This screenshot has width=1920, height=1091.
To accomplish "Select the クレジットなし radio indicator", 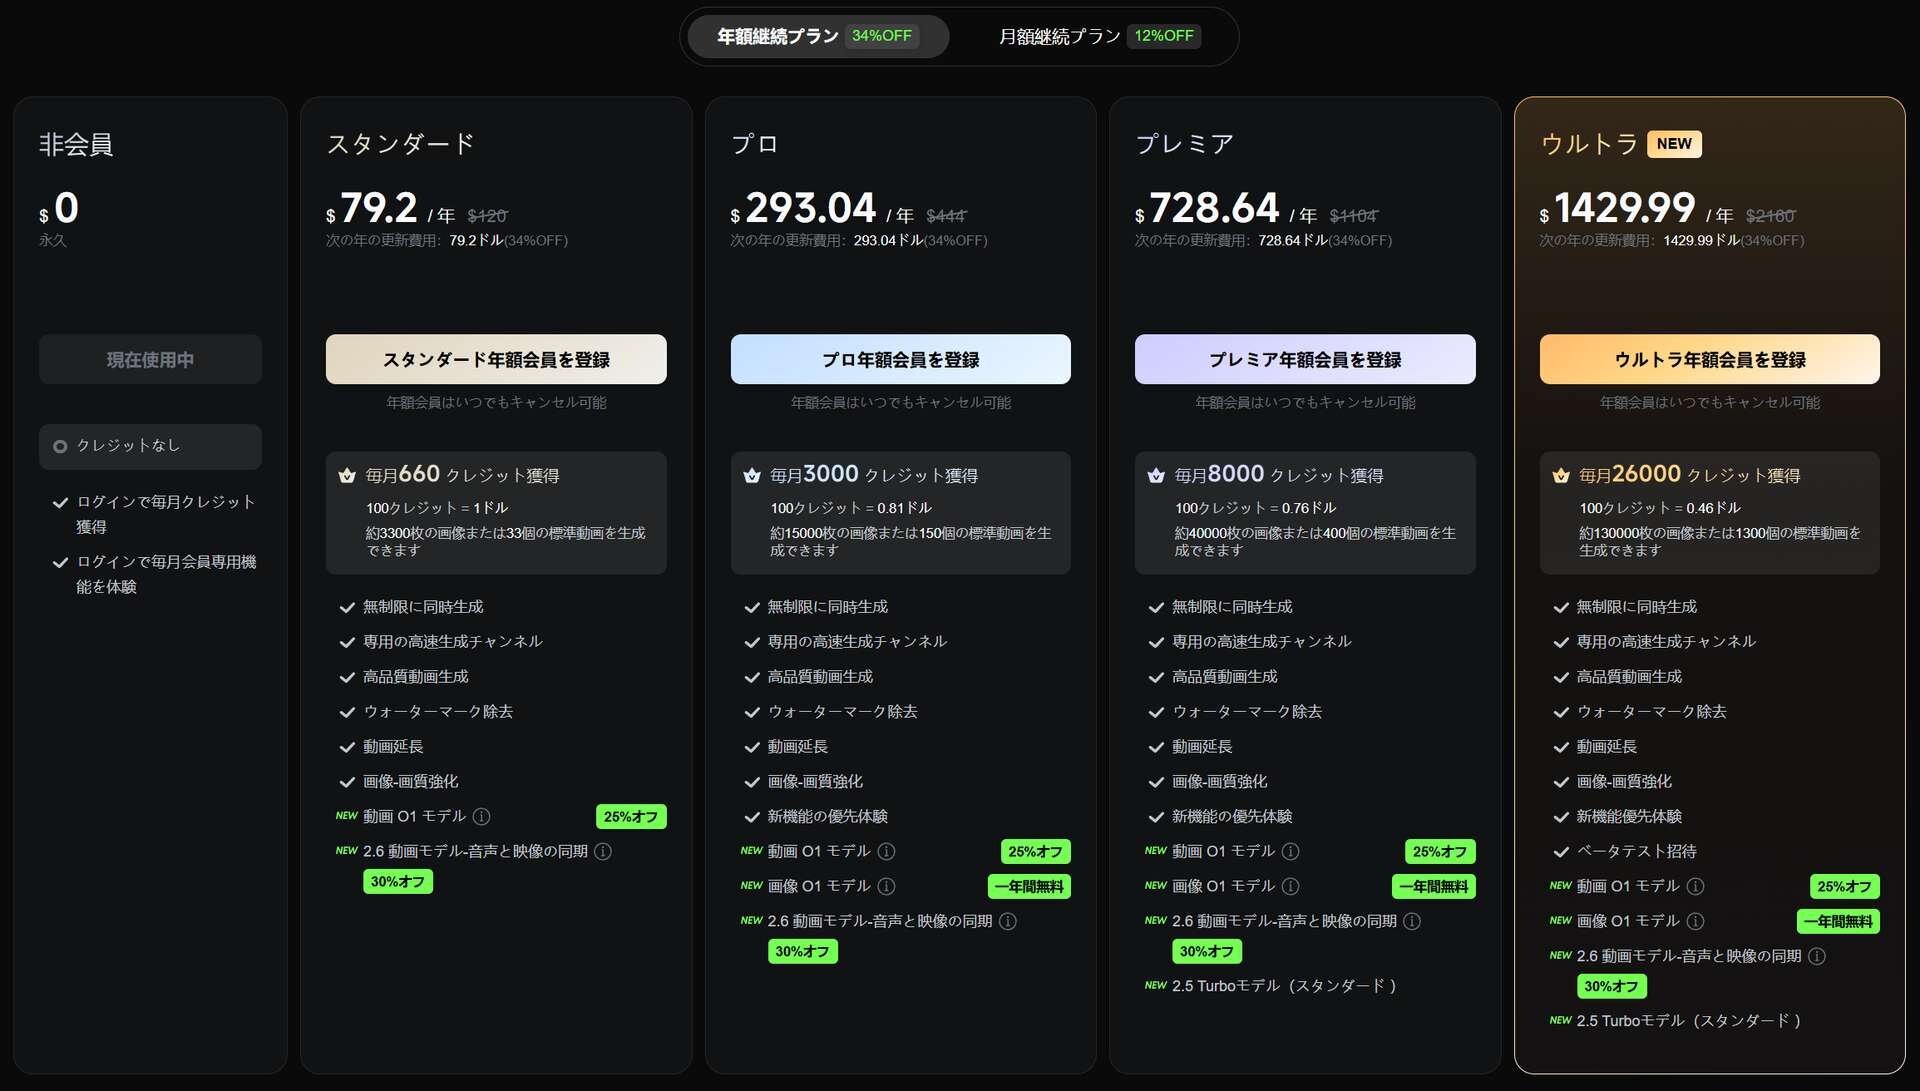I will click(60, 447).
